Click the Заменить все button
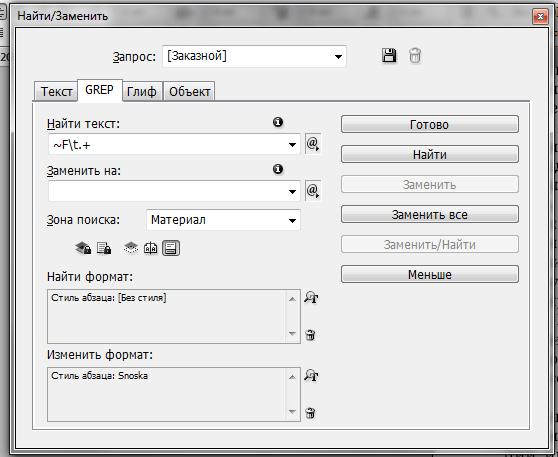558x457 pixels. pyautogui.click(x=430, y=215)
